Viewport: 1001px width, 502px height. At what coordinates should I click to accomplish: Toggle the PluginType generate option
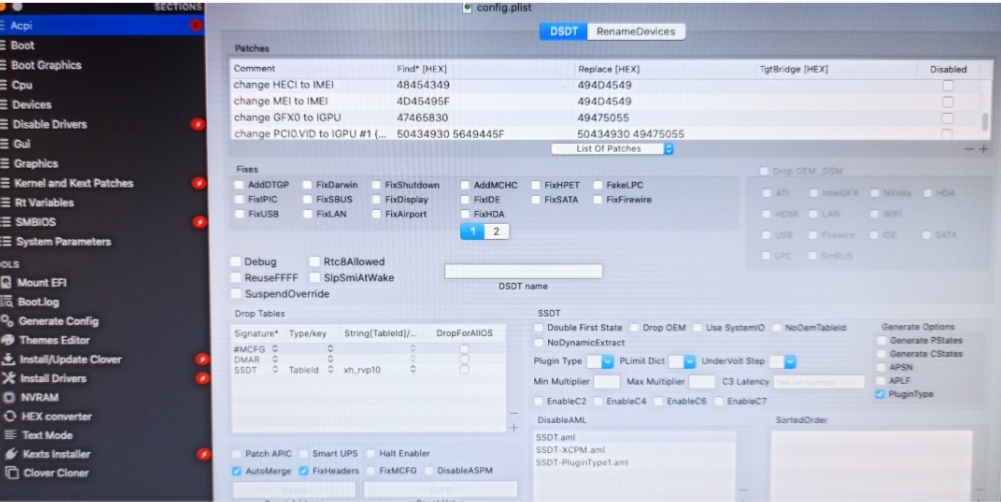pos(879,395)
